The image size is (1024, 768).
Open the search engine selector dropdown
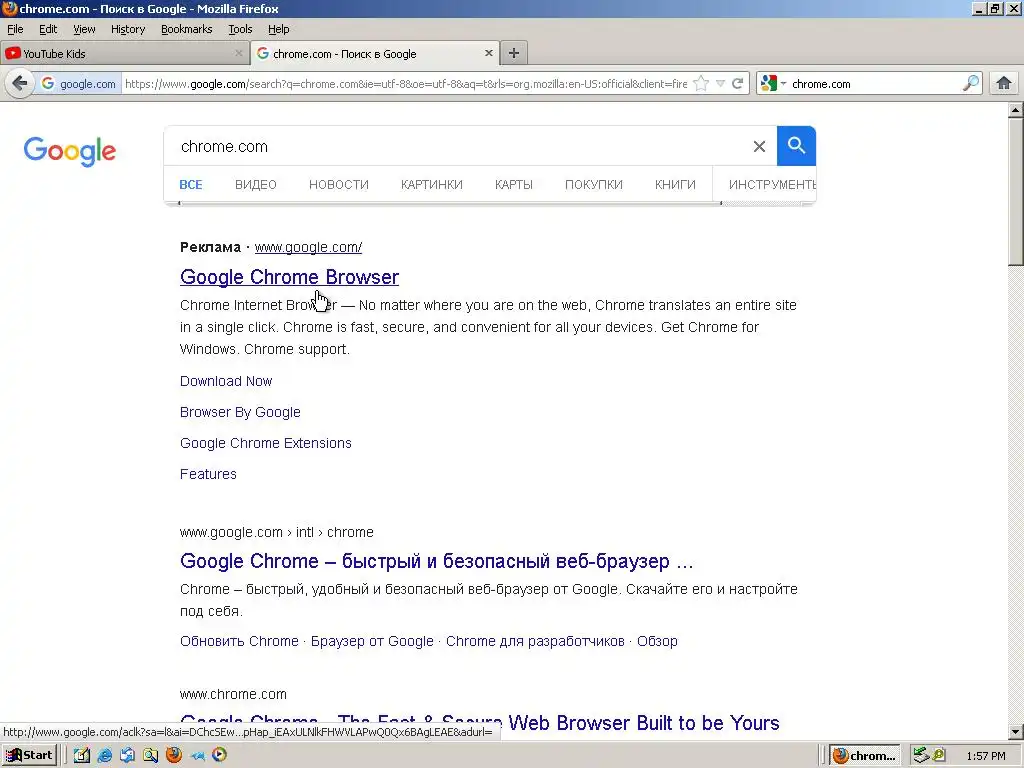(x=773, y=84)
